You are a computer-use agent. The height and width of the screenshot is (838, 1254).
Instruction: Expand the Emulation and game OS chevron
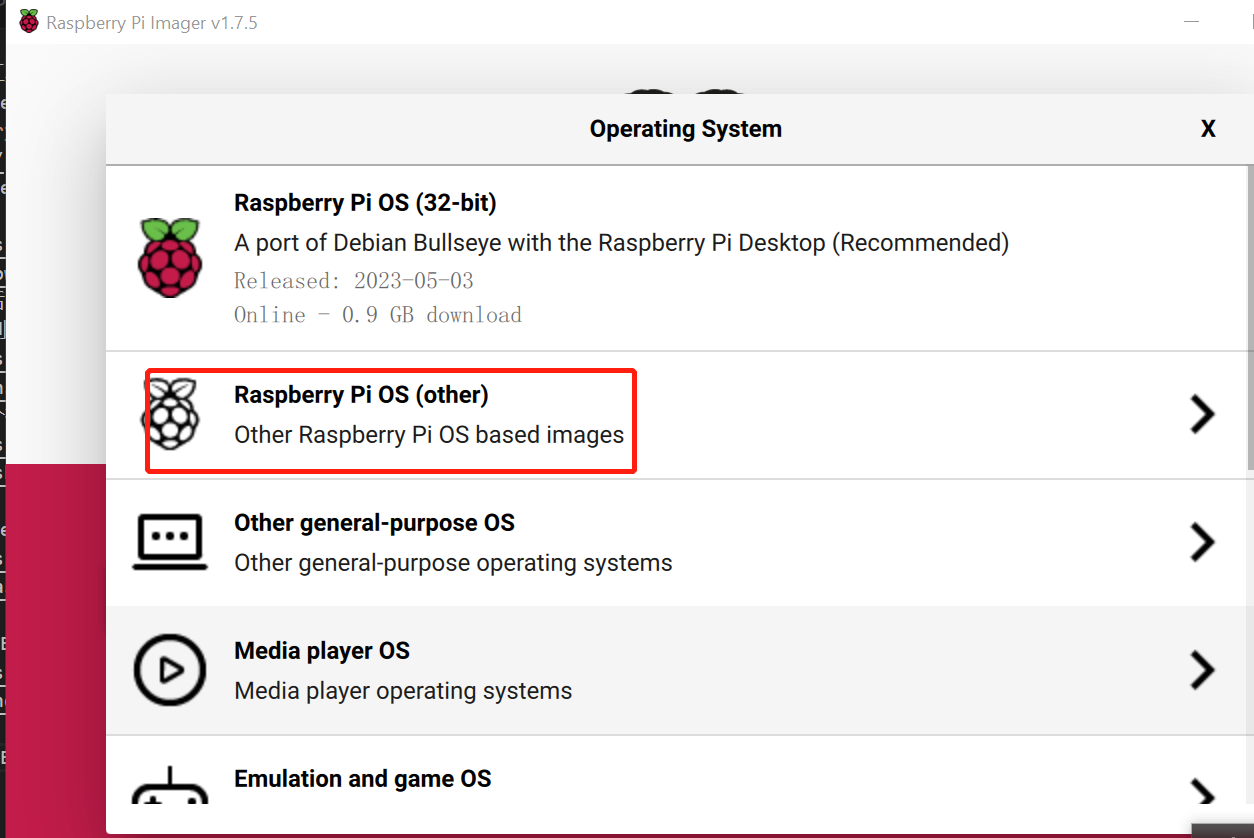click(1202, 793)
